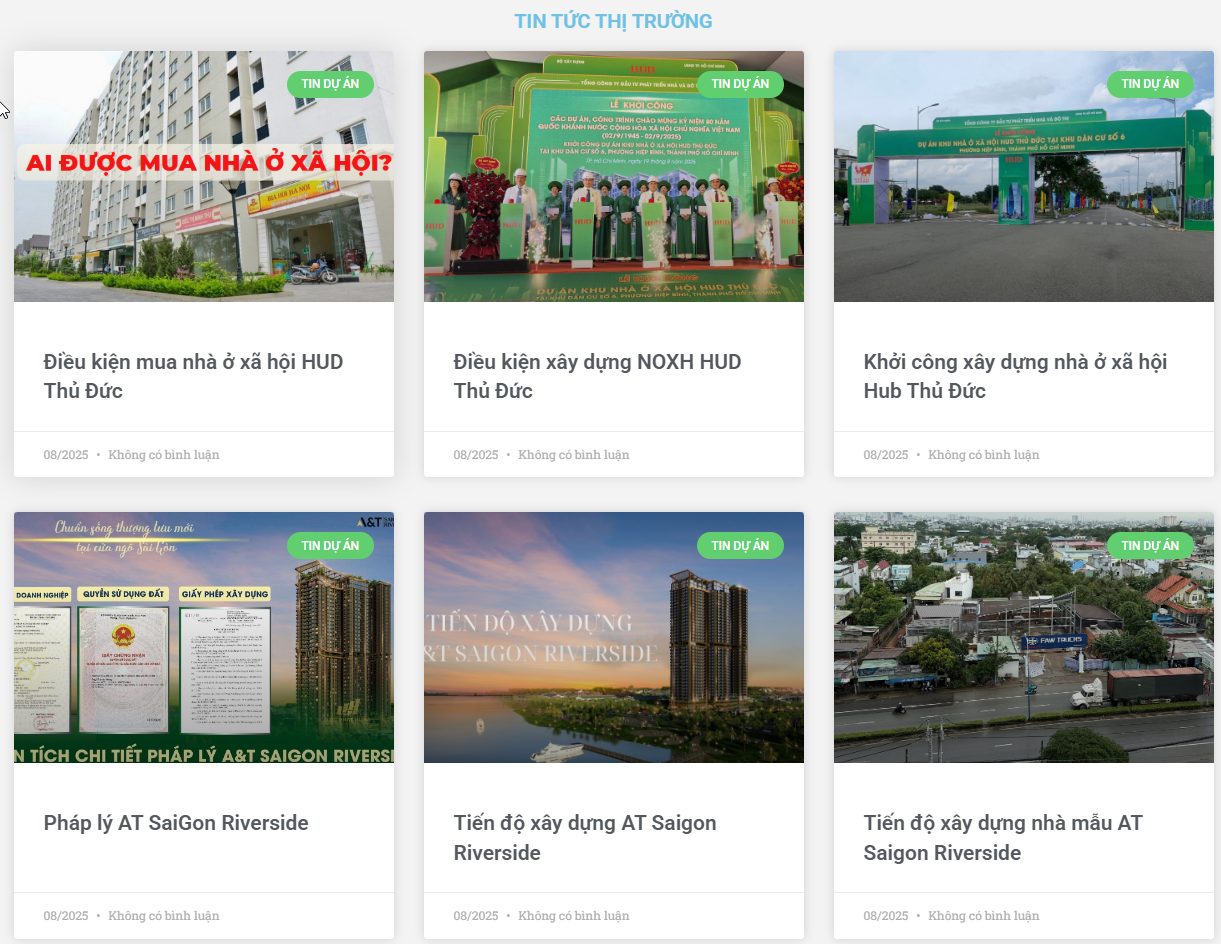The image size is (1221, 944).
Task: Click the green entrance gate project thumbnail
Action: (x=1024, y=176)
